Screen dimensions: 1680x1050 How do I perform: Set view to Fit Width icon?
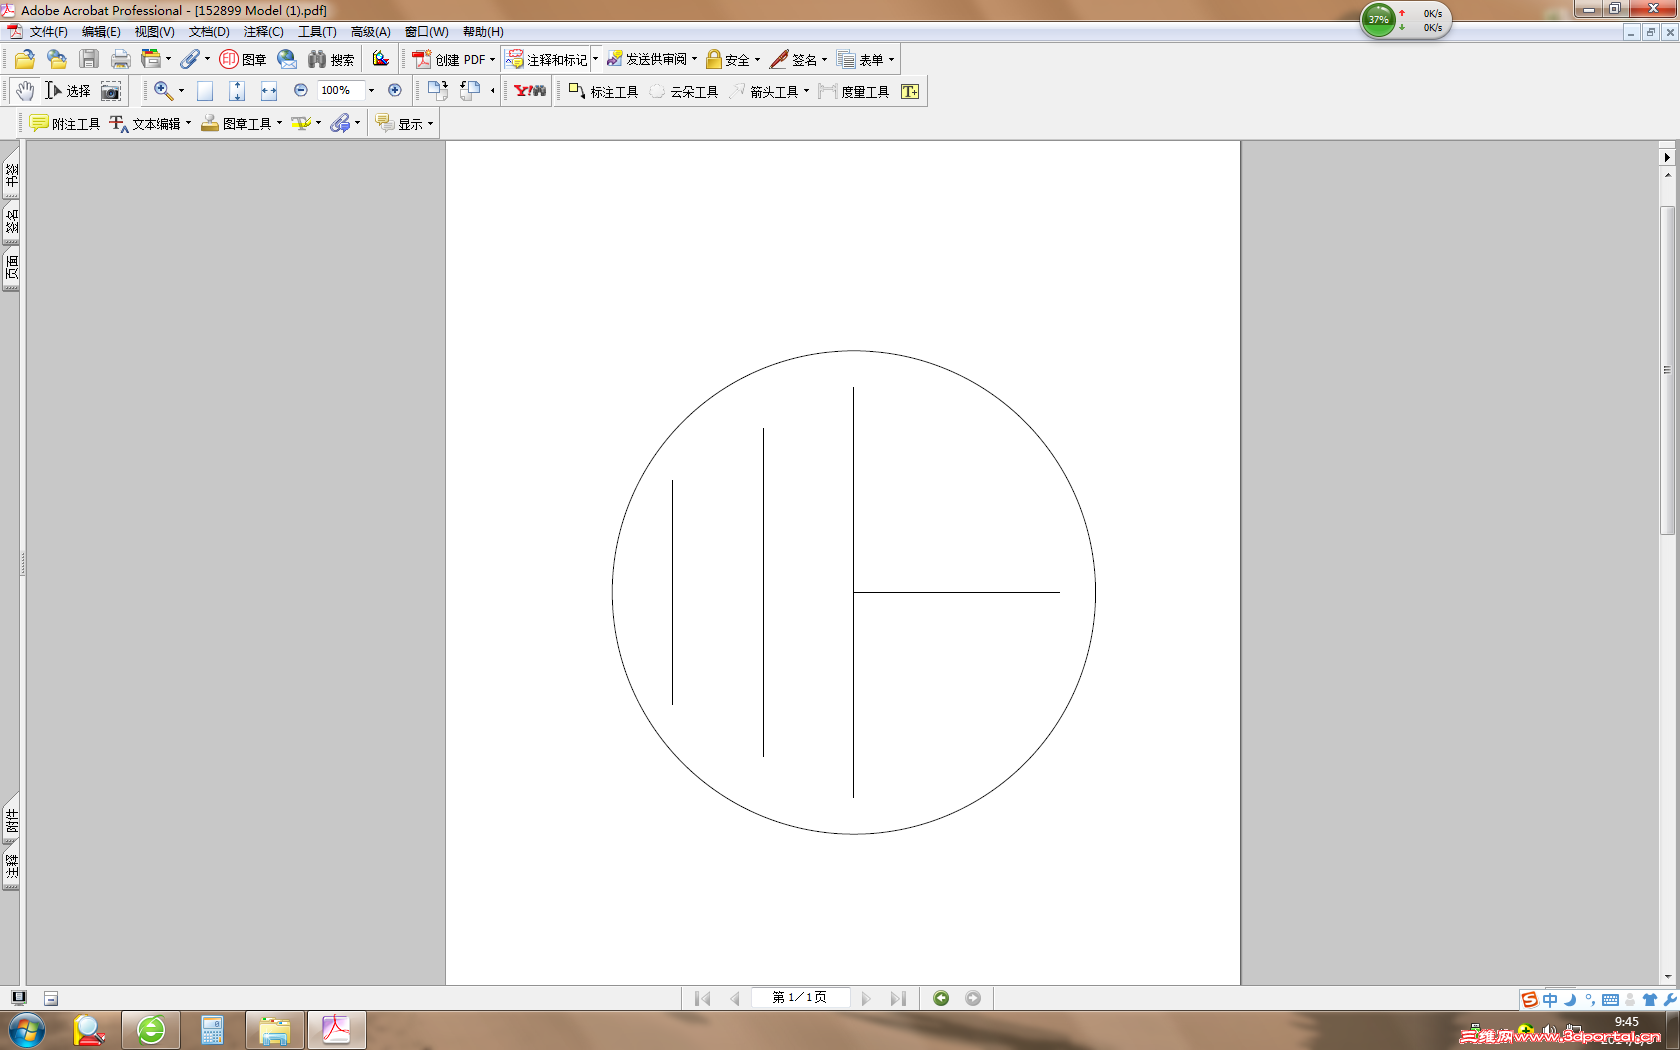click(269, 91)
